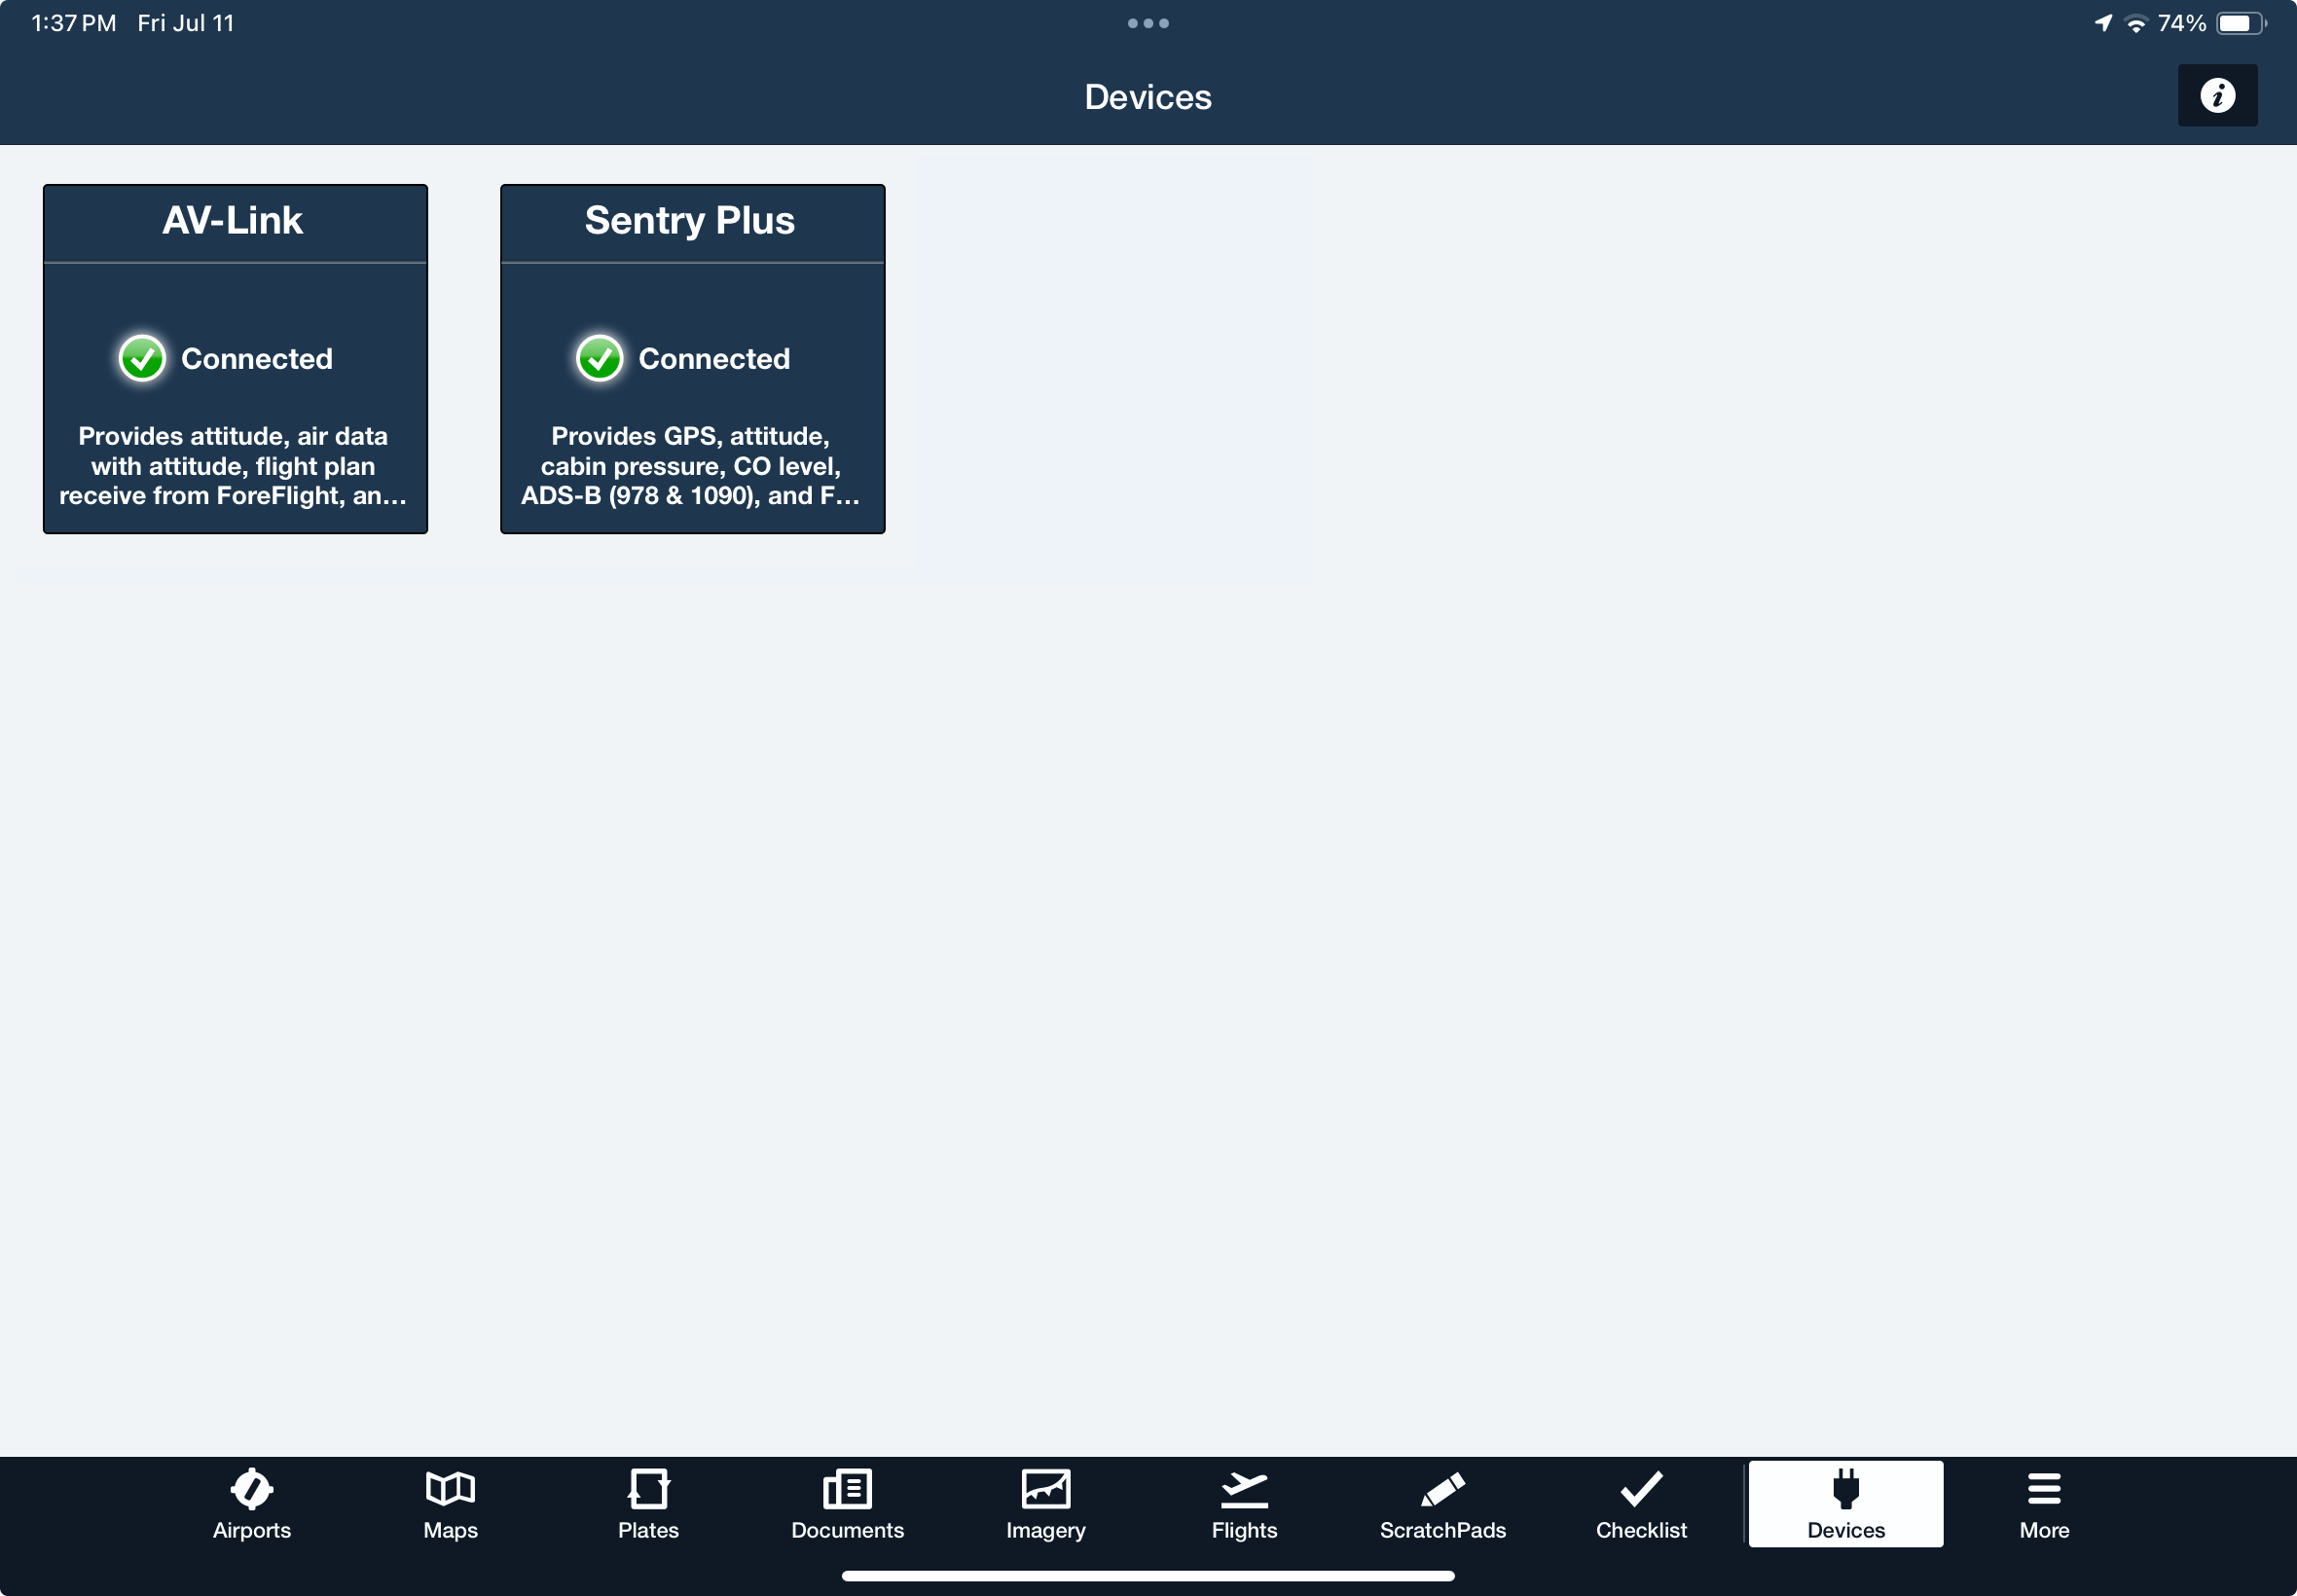Tap Sentry Plus description 'Provides GPS, attitude'
The width and height of the screenshot is (2297, 1596).
point(690,436)
